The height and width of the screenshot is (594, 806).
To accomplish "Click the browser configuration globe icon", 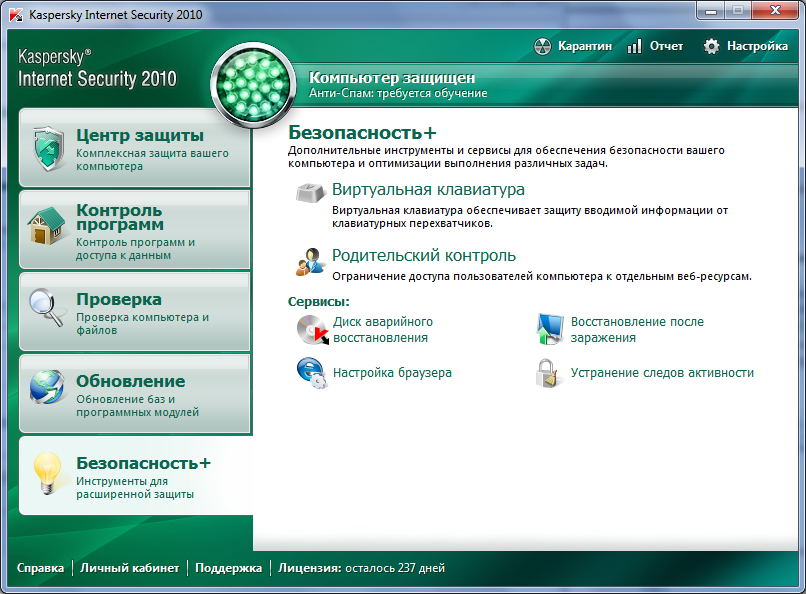I will (311, 373).
